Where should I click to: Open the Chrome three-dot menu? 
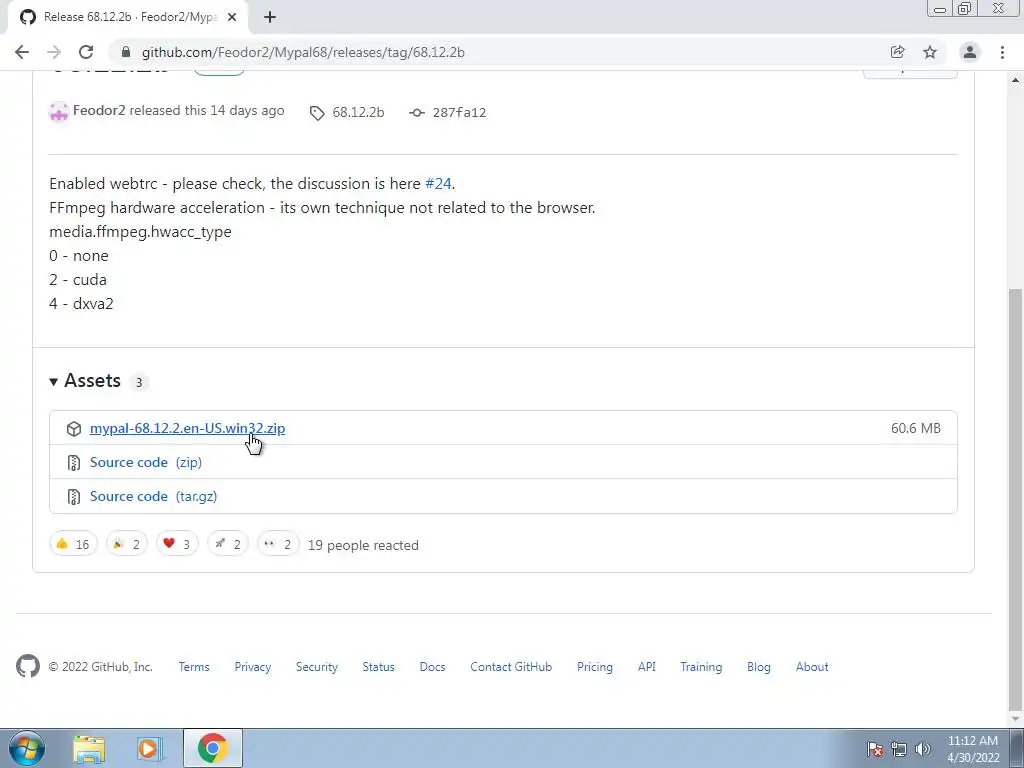point(1002,52)
